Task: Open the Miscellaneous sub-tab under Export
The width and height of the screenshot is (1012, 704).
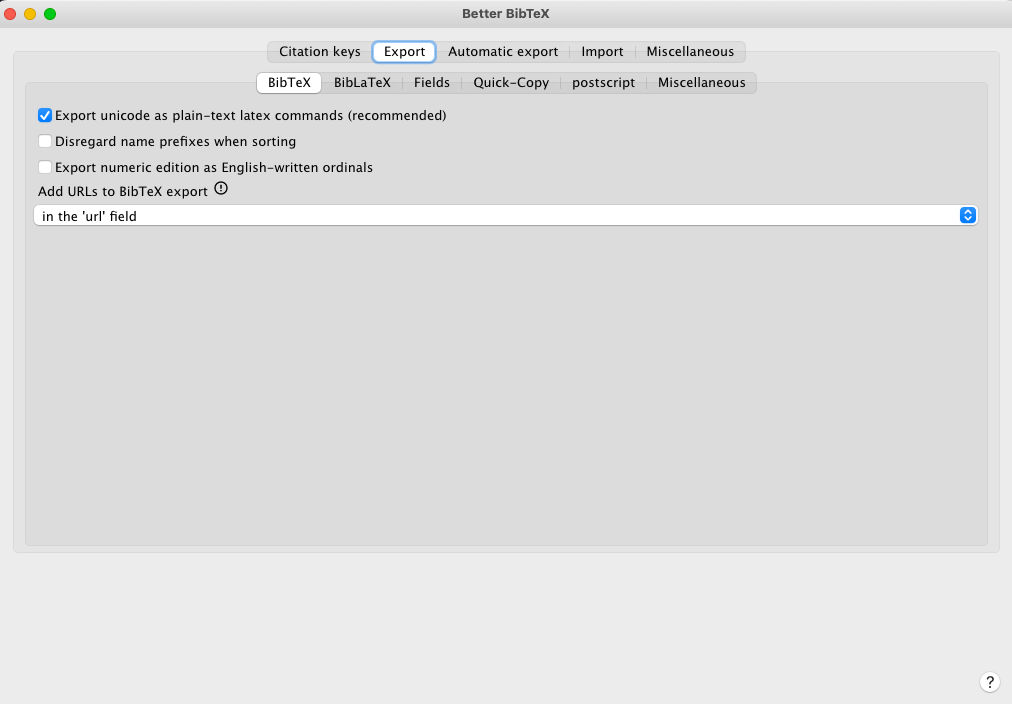Action: tap(702, 83)
